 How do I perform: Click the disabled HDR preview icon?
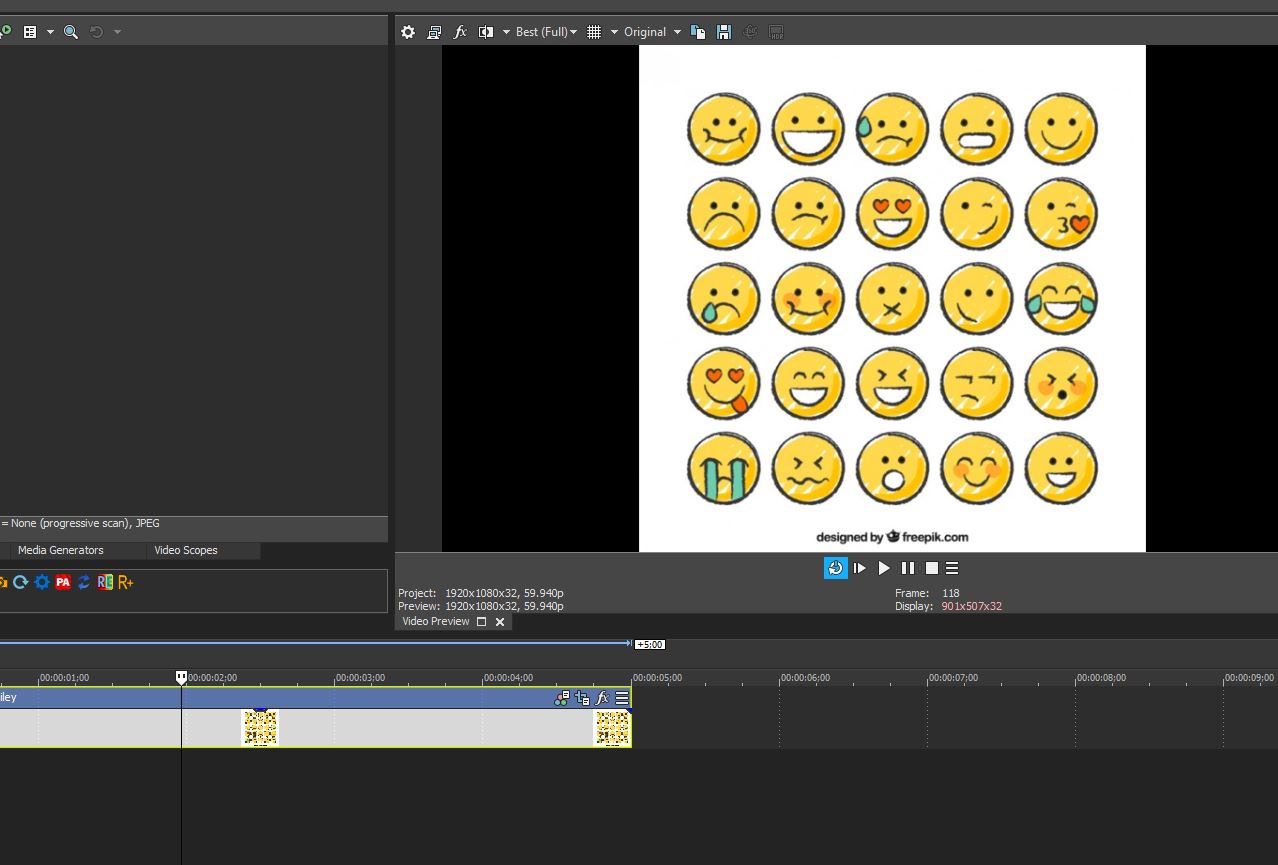pos(776,32)
